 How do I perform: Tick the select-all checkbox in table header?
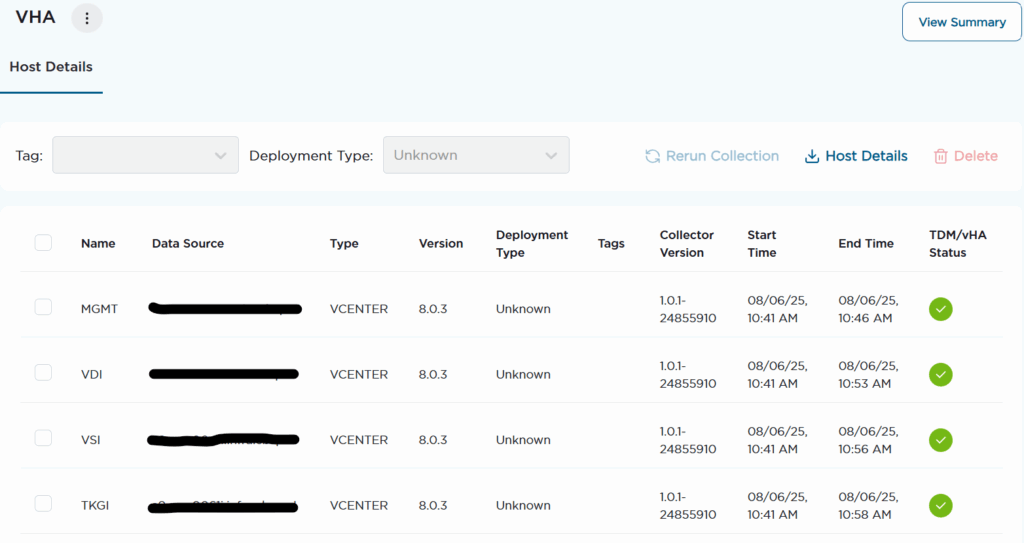click(x=43, y=243)
